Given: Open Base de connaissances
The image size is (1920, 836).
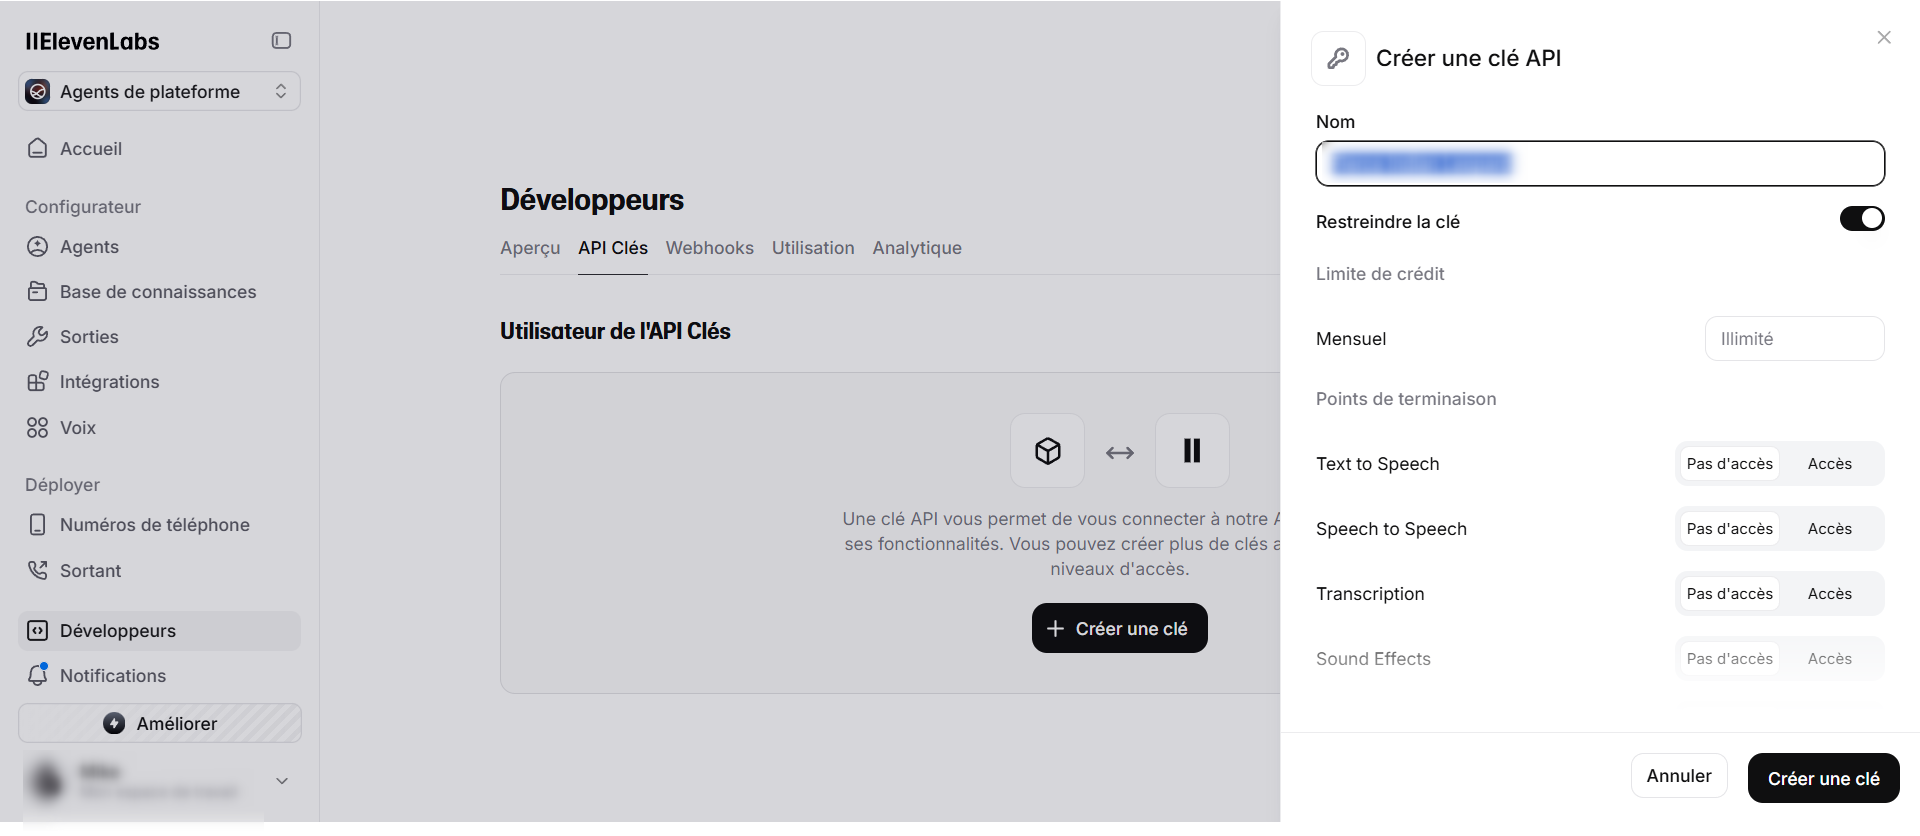Looking at the screenshot, I should click(159, 291).
